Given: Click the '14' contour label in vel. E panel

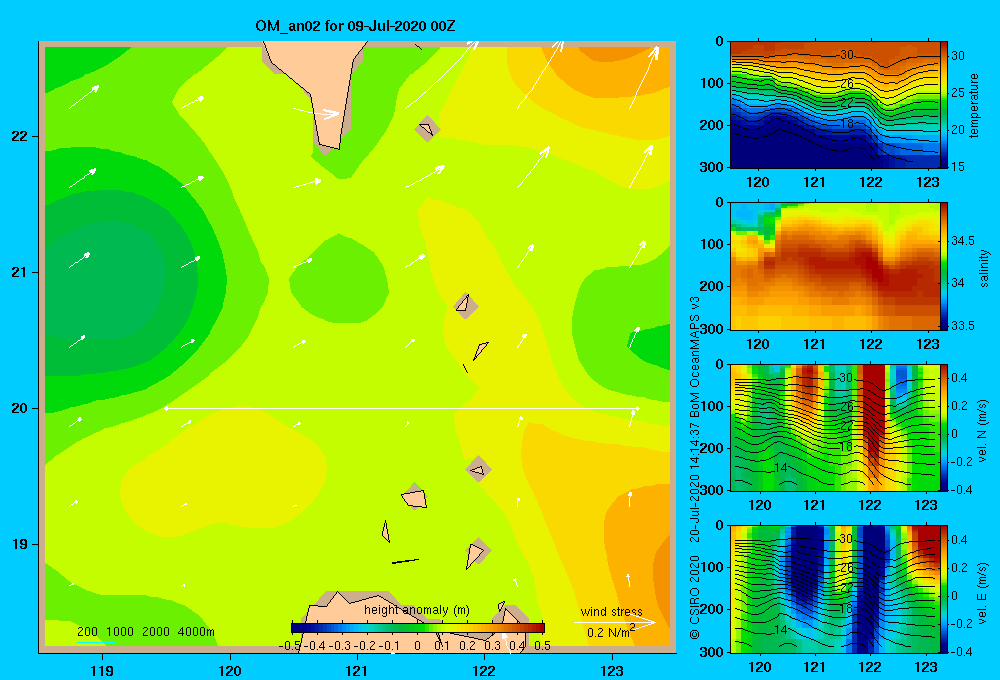Looking at the screenshot, I should [x=779, y=630].
